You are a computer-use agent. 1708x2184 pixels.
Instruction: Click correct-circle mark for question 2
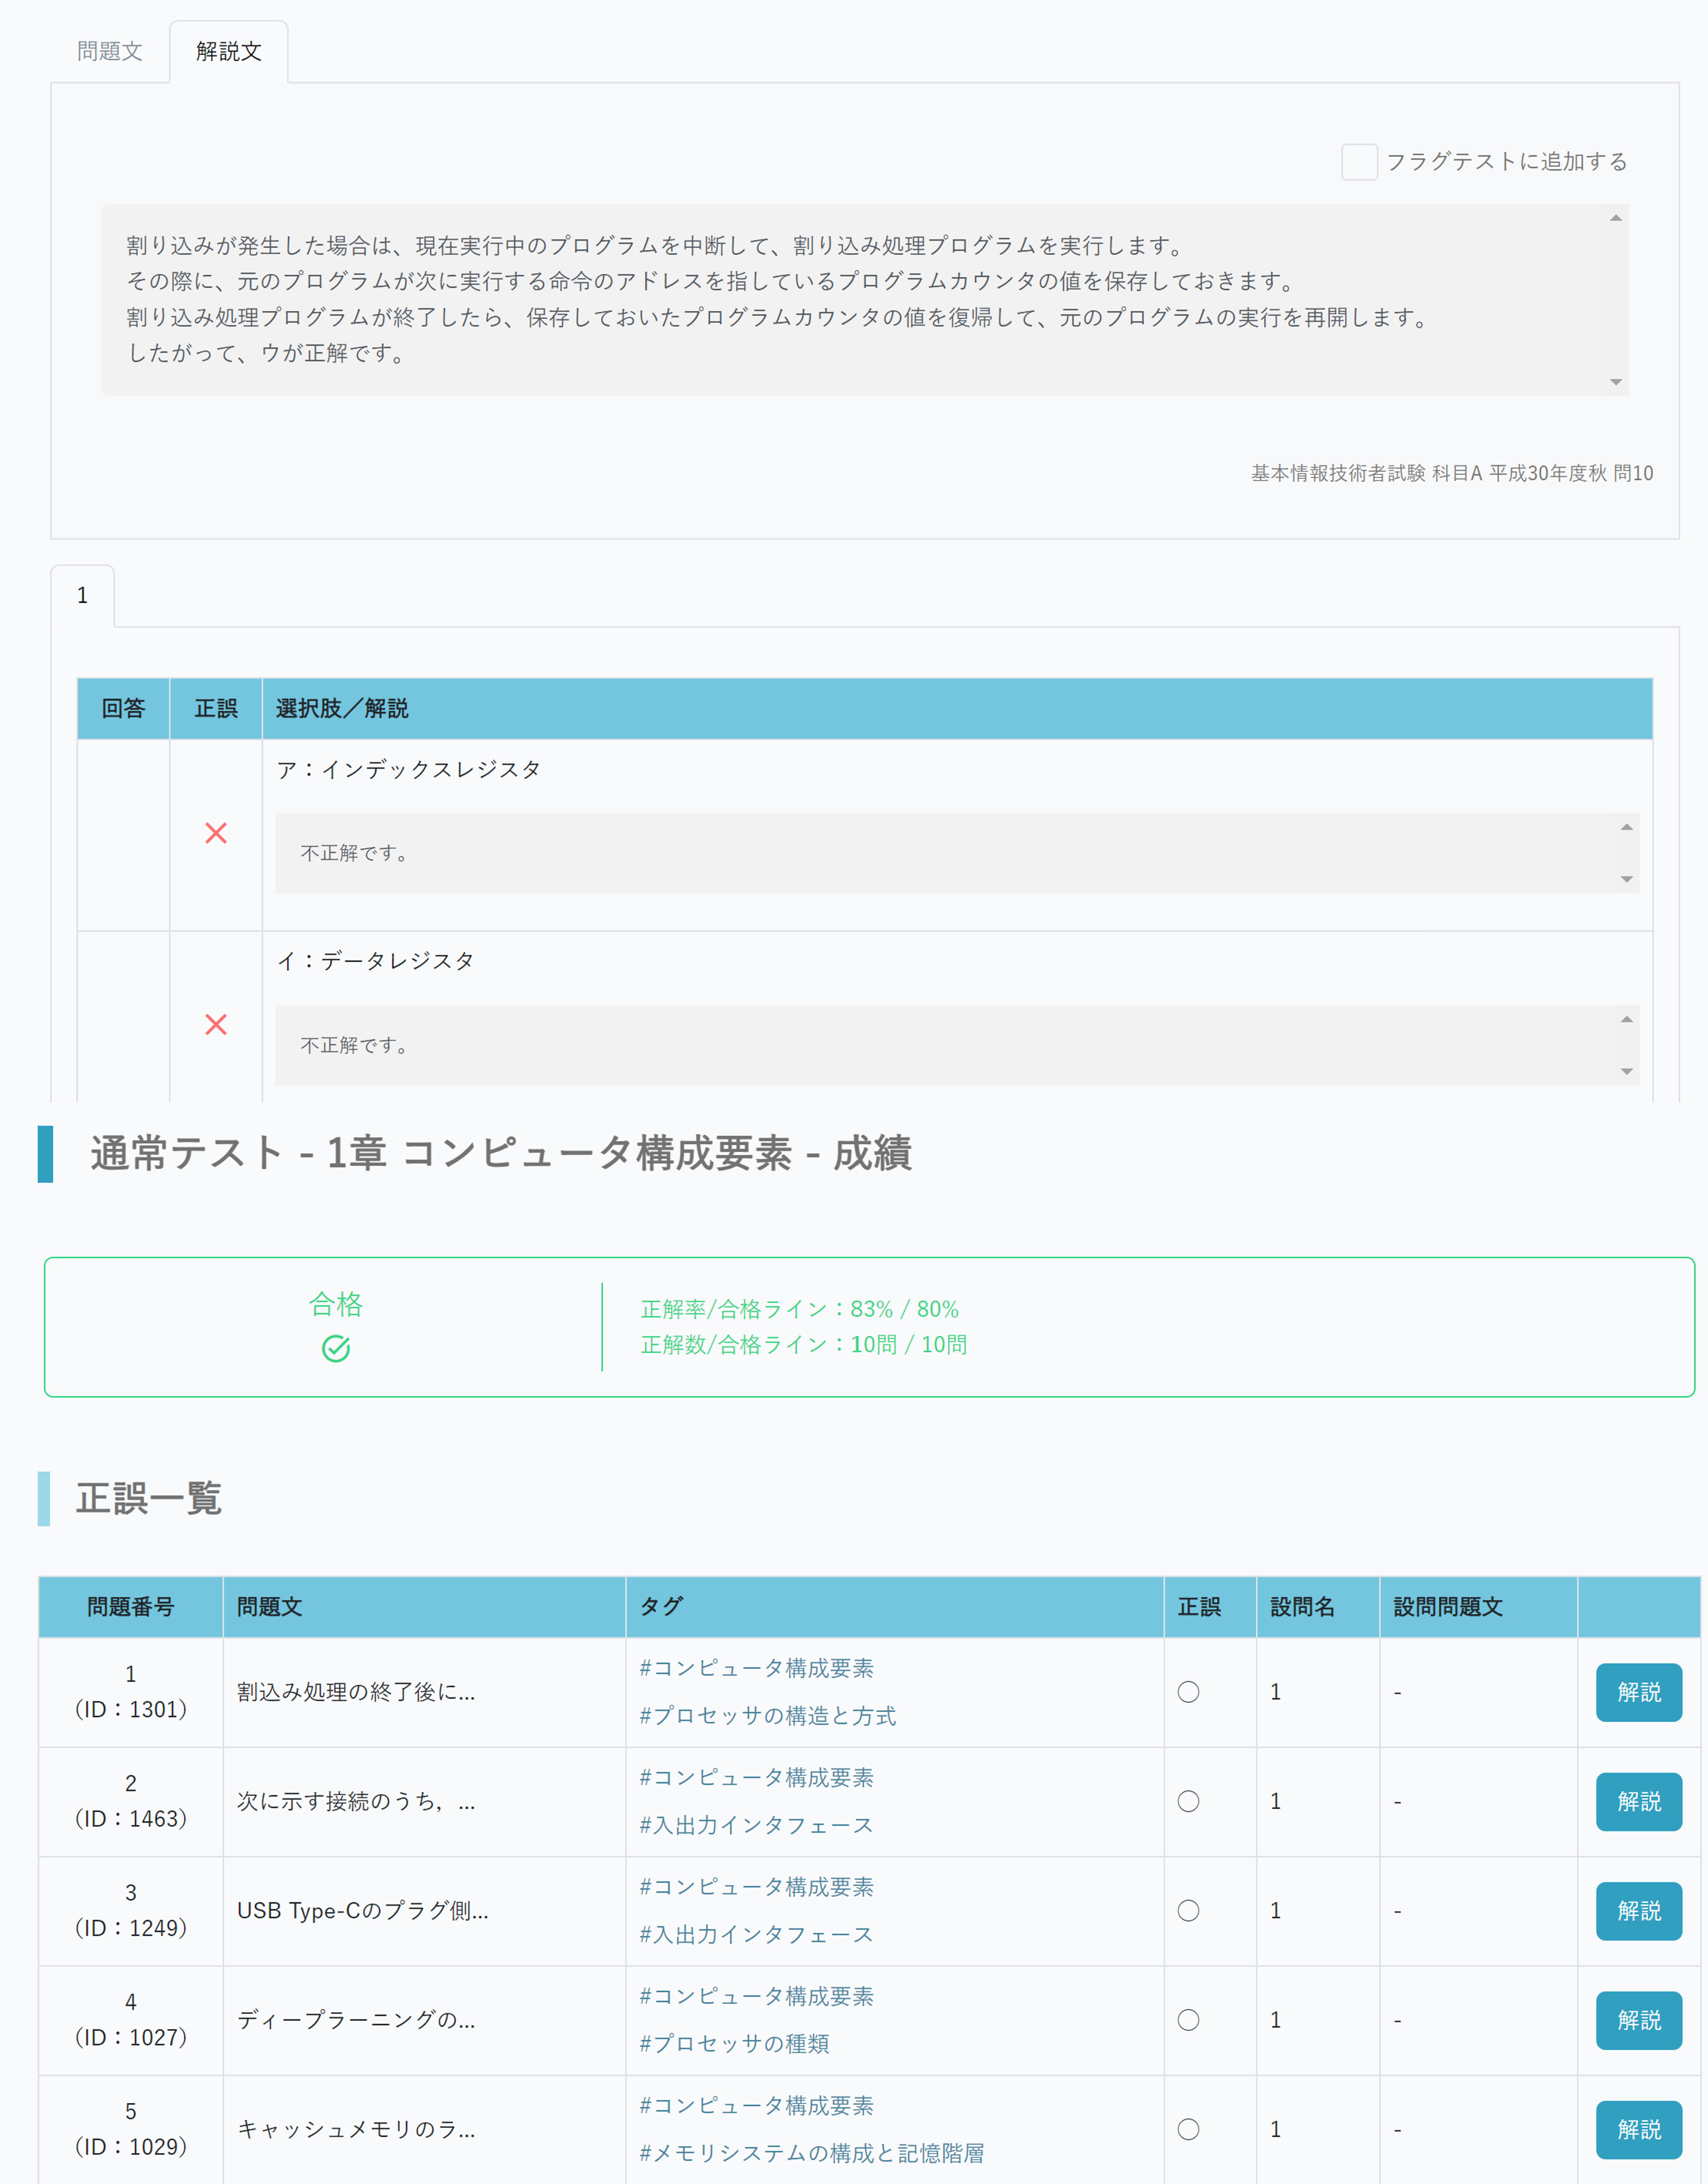(x=1188, y=1802)
